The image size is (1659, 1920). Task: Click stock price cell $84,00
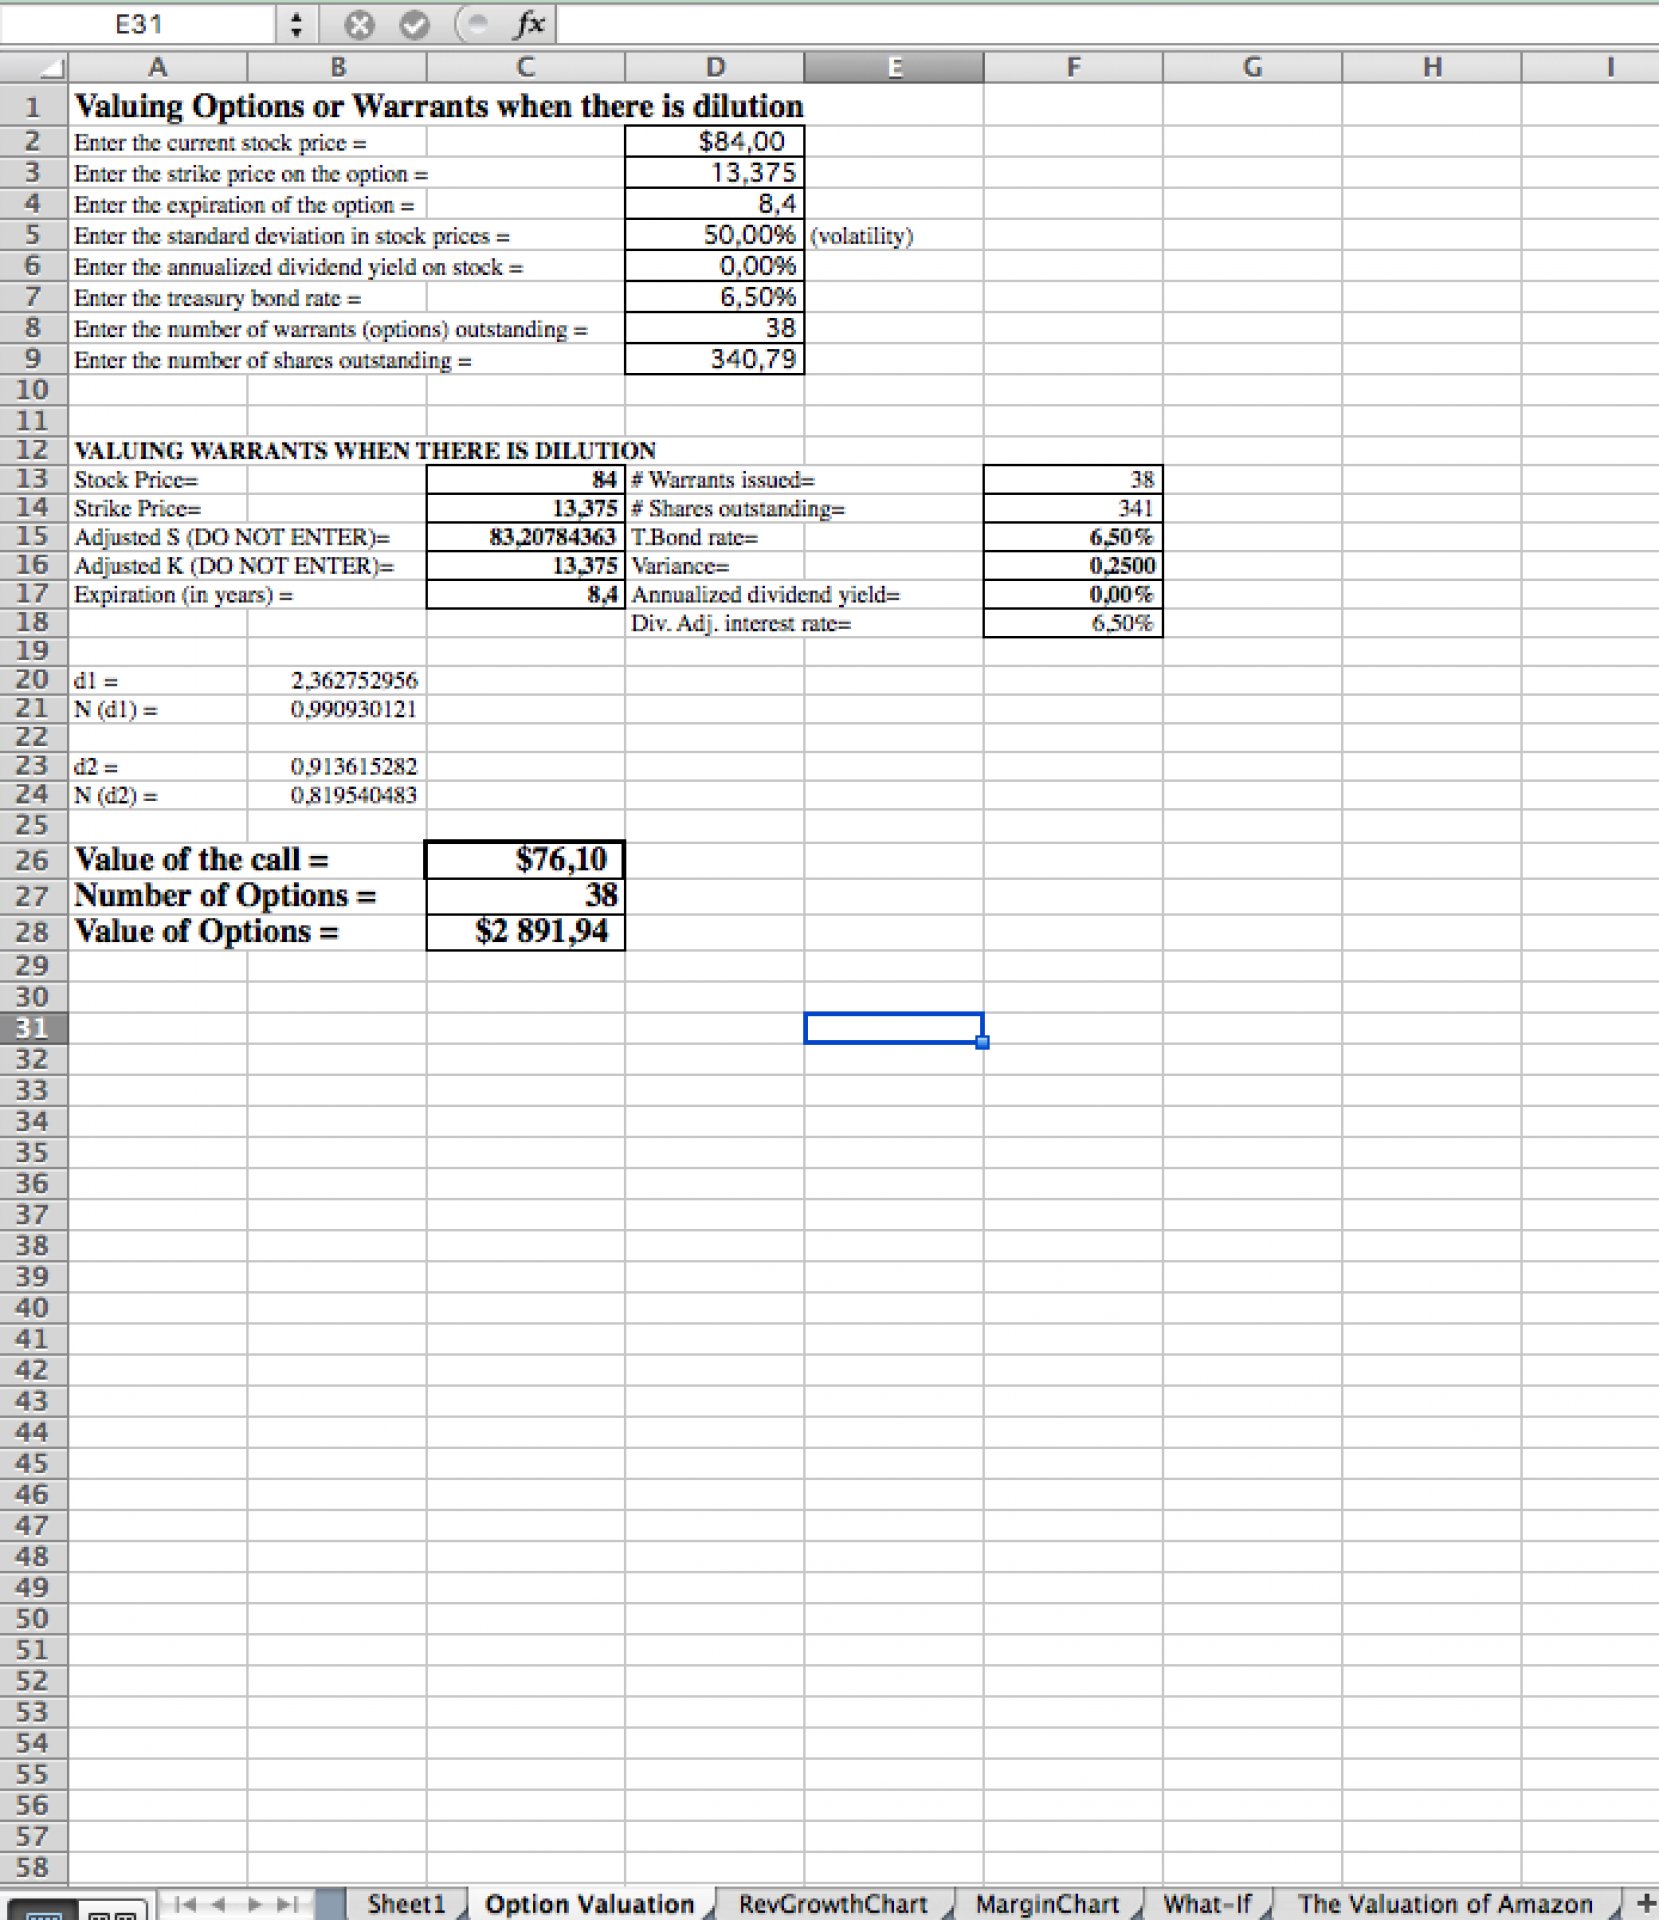(714, 141)
